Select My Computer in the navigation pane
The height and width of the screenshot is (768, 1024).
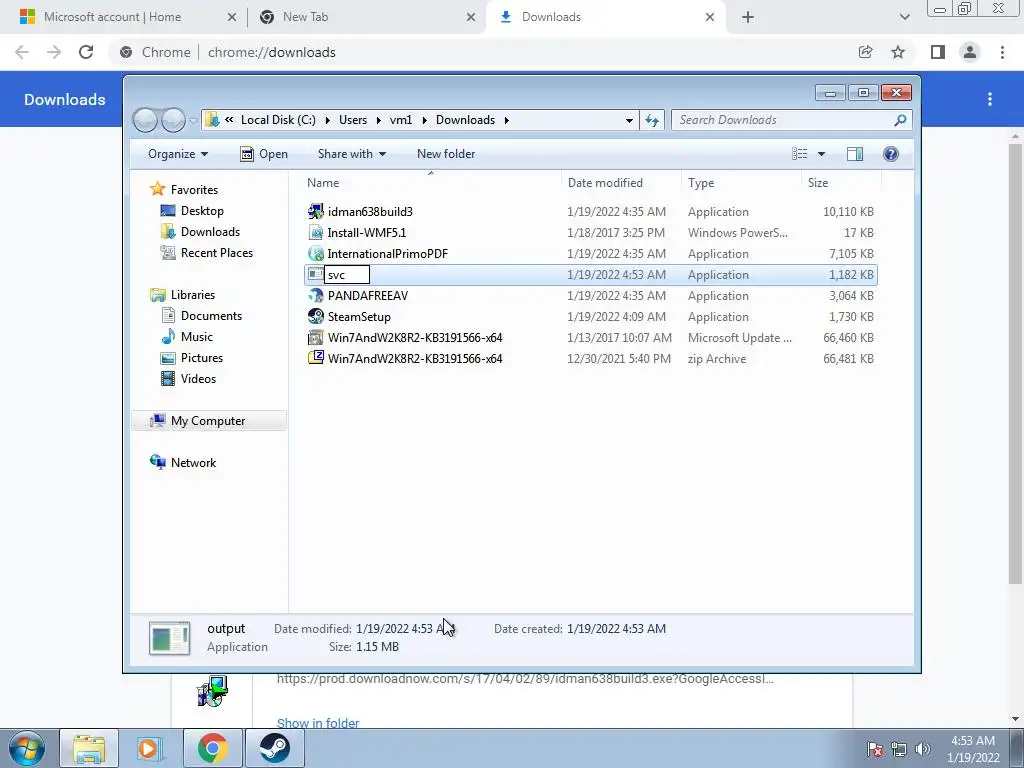pyautogui.click(x=208, y=421)
